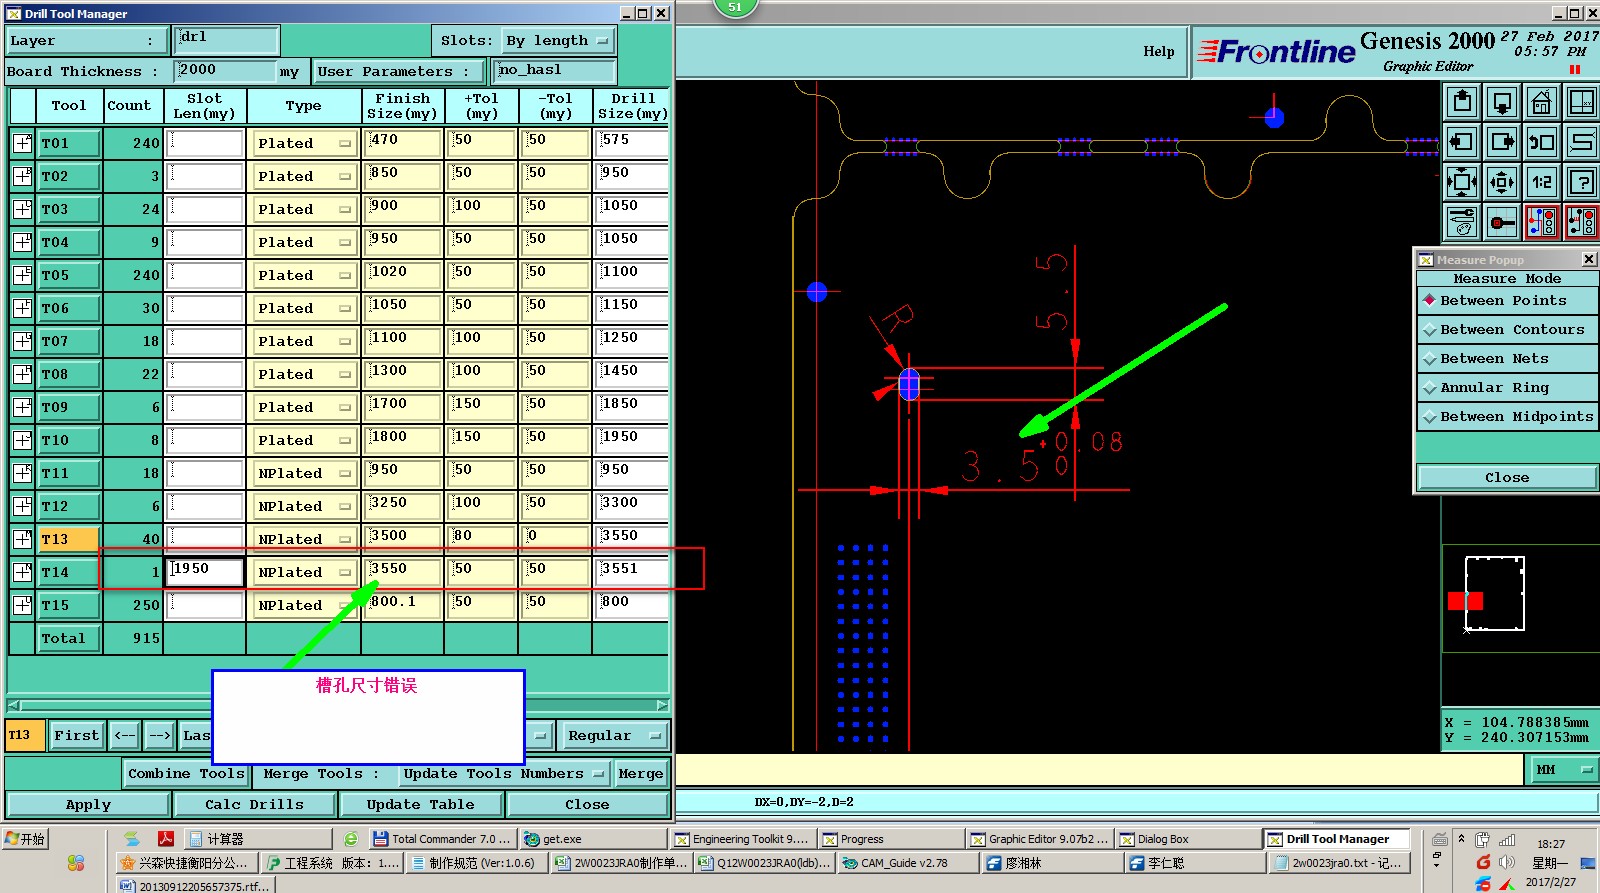The height and width of the screenshot is (893, 1600).
Task: Click the zoom in arrows icon
Action: point(1462,182)
